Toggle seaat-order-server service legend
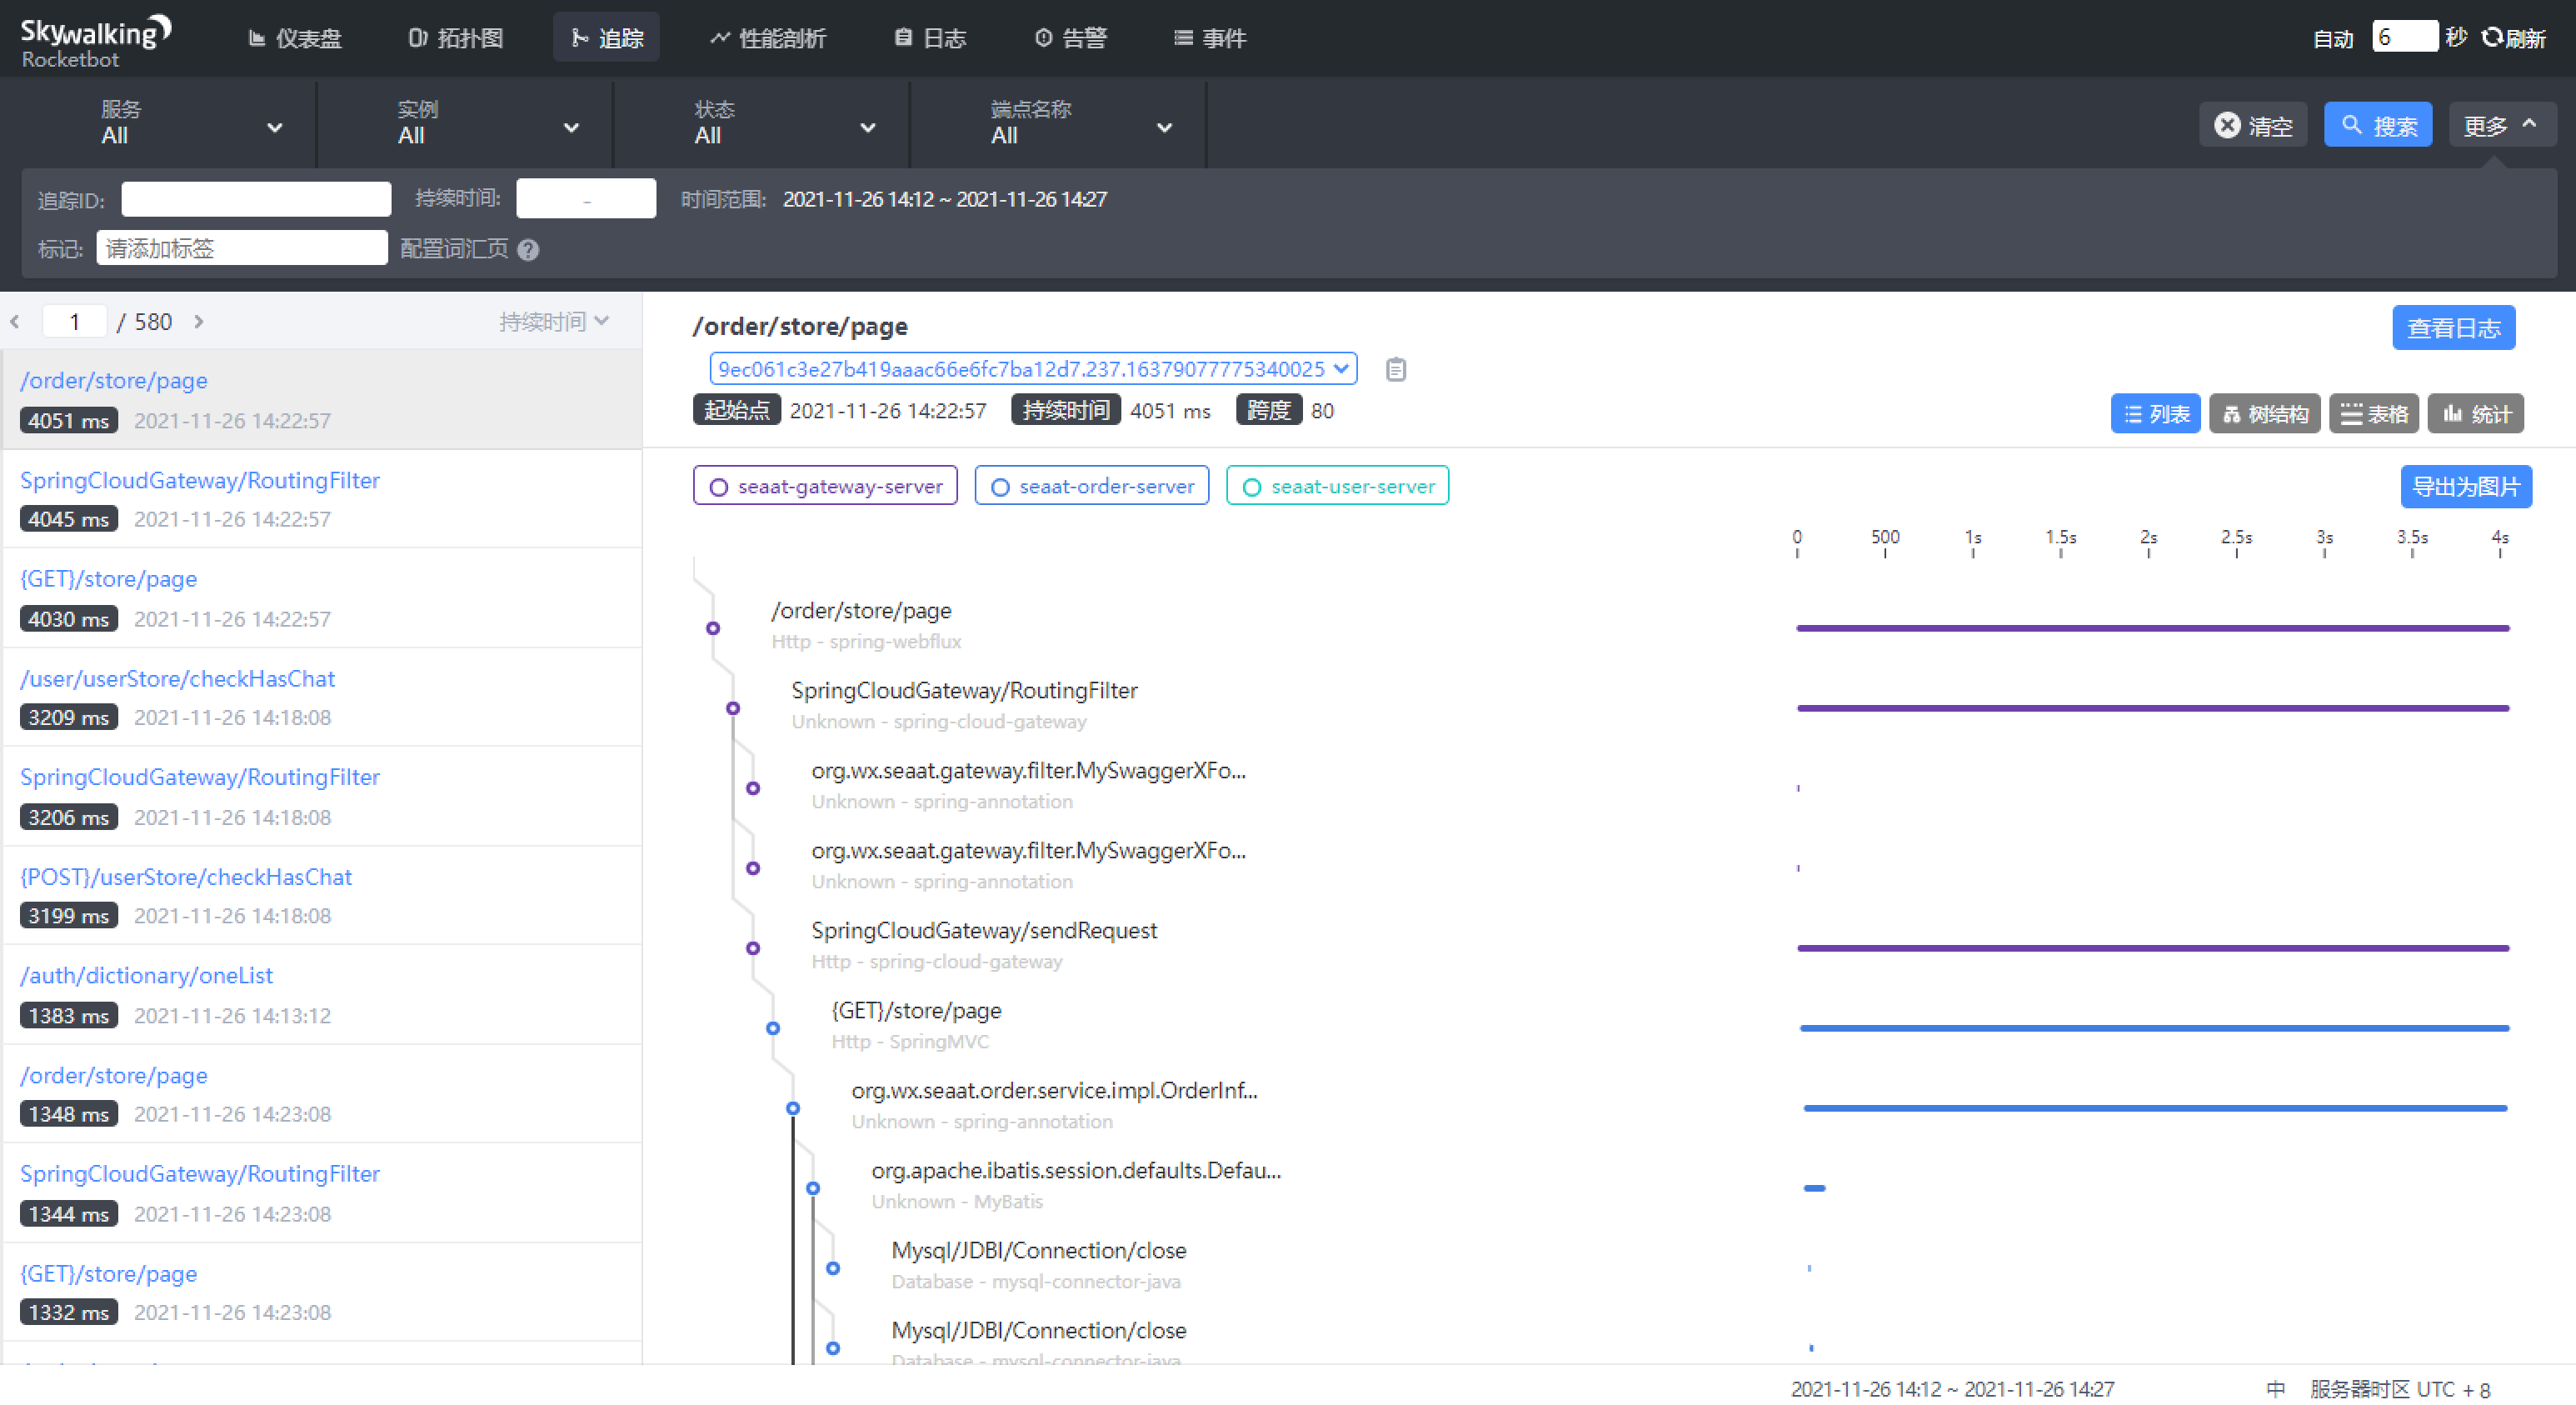2576x1405 pixels. pos(1092,486)
